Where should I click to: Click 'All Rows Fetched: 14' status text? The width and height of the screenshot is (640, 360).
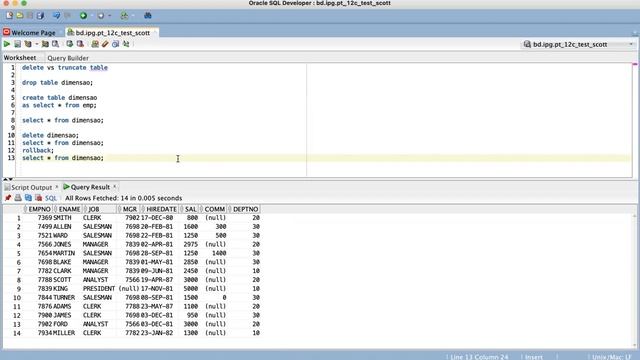coord(124,198)
